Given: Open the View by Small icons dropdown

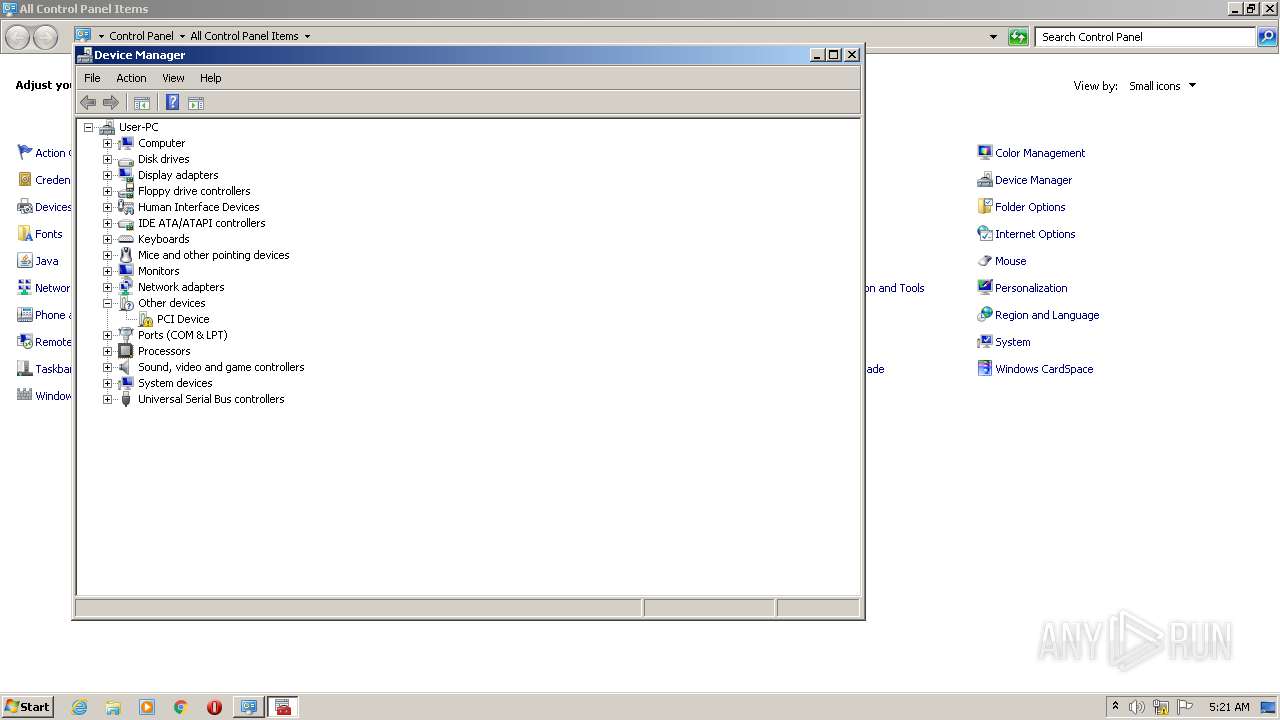Looking at the screenshot, I should 1162,86.
